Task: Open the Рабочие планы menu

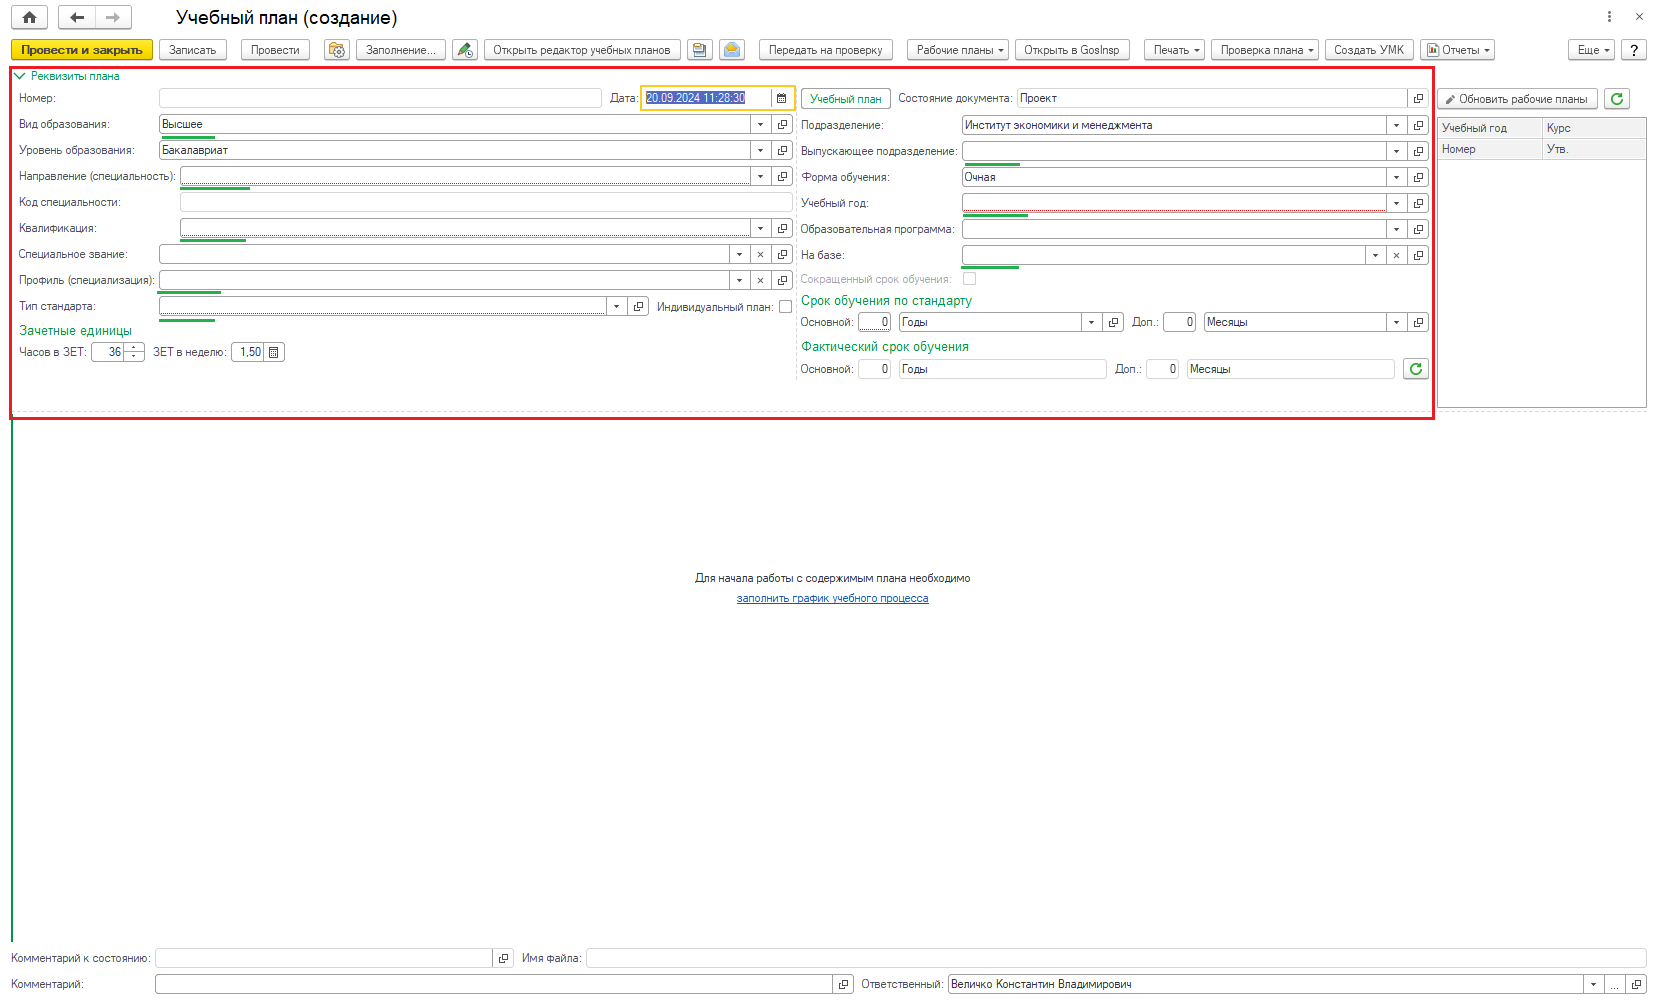Action: click(958, 50)
